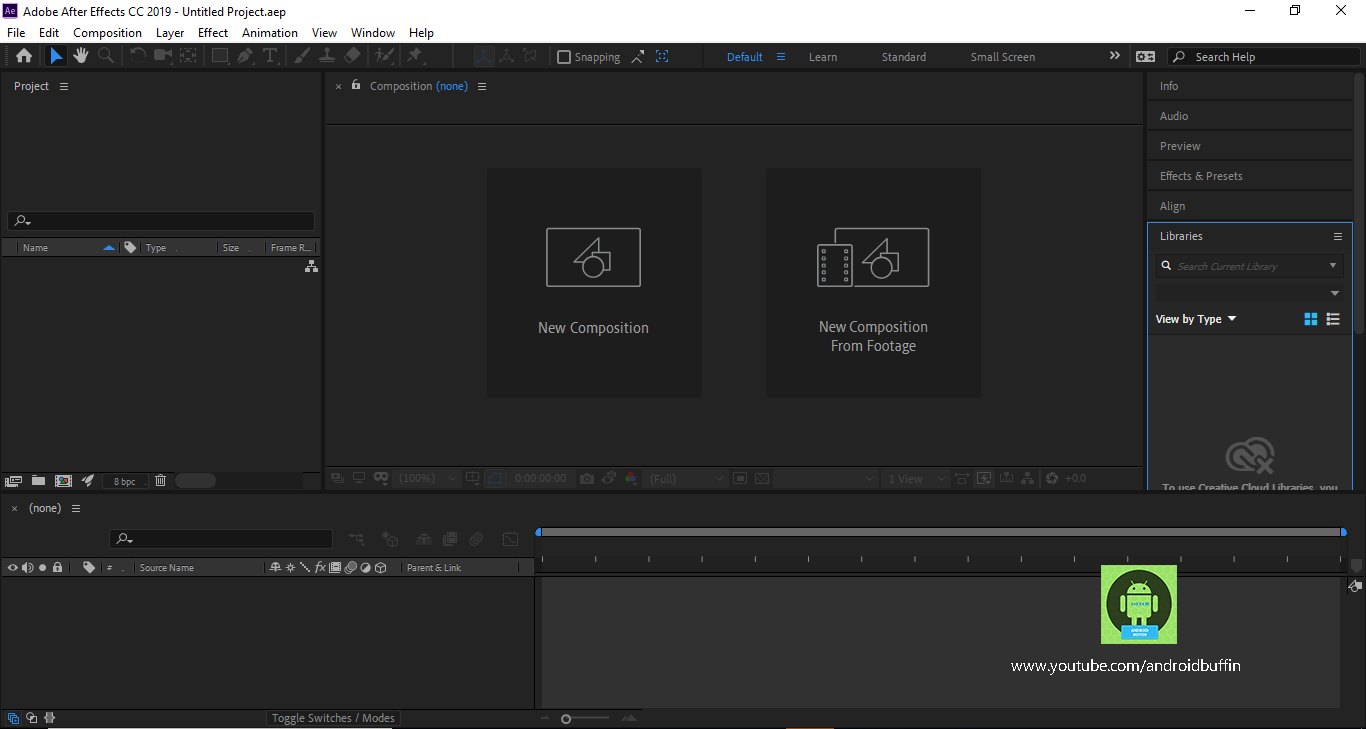The image size is (1366, 729).
Task: Open the magnification (100%) dropdown
Action: 428,479
